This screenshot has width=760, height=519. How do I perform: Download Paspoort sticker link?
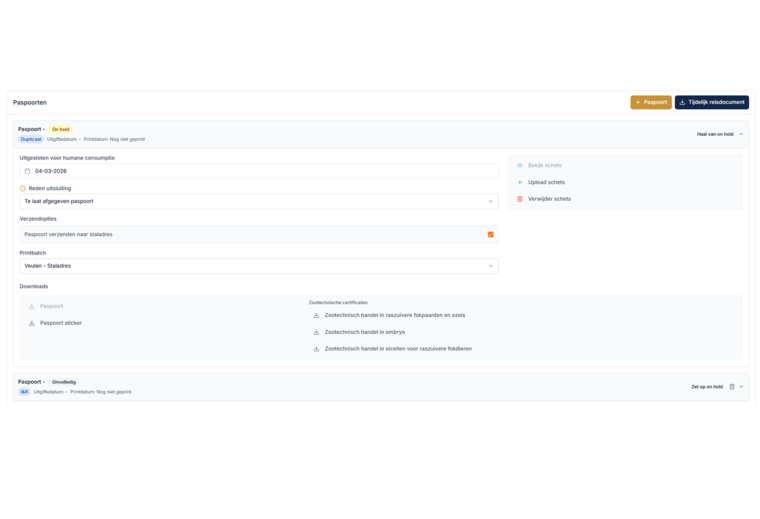[61, 323]
